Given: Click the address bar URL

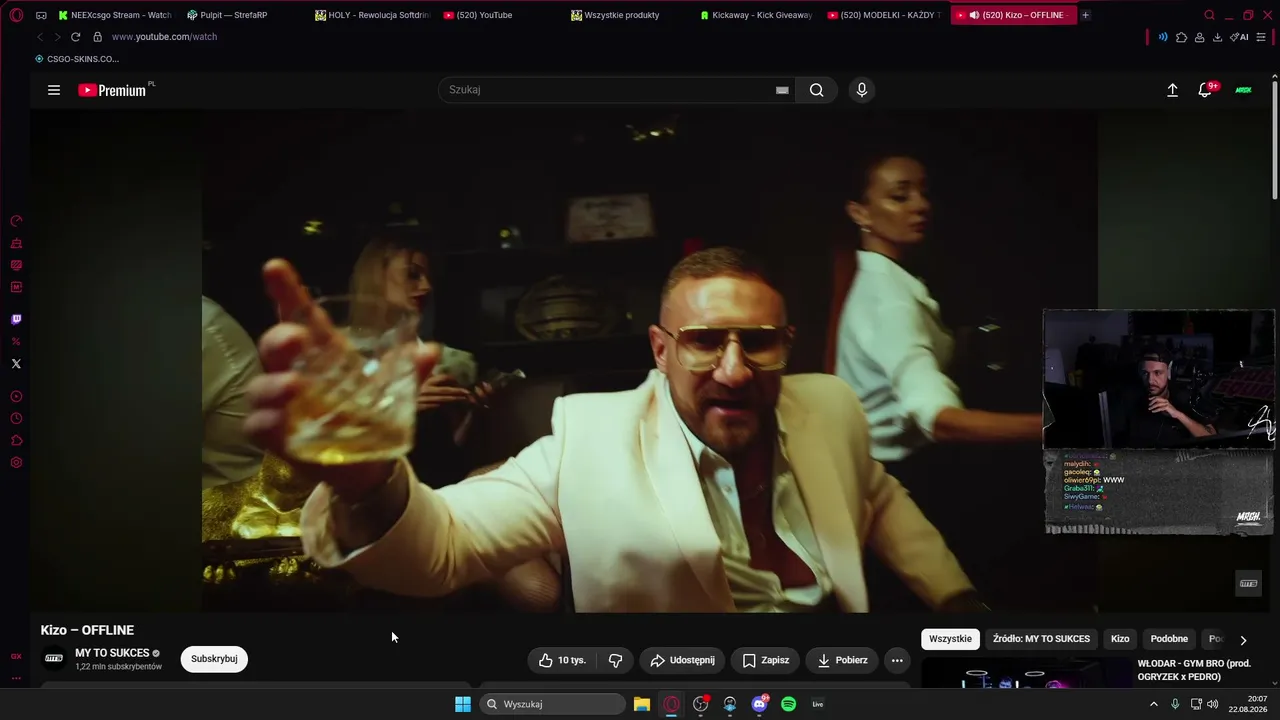Looking at the screenshot, I should point(164,37).
